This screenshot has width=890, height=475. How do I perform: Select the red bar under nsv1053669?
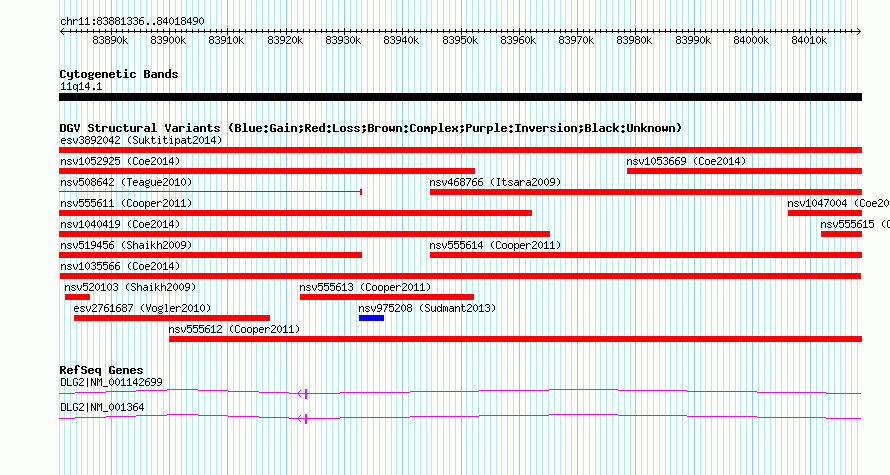coord(745,171)
